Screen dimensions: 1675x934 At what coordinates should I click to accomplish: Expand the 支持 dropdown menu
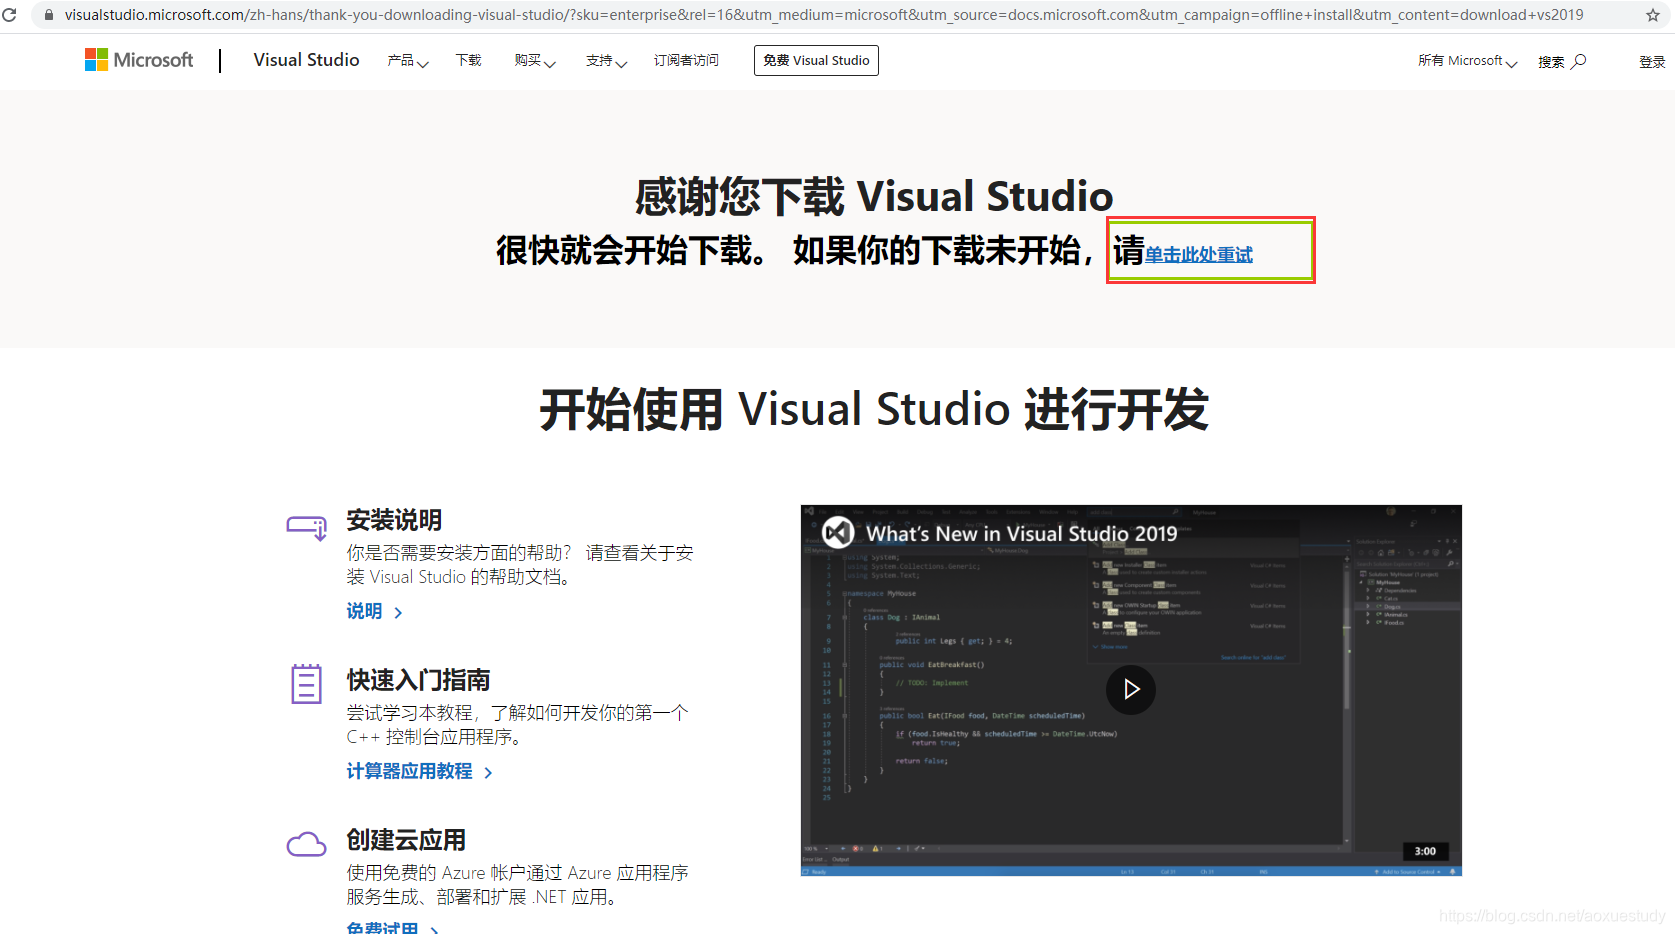(x=606, y=61)
